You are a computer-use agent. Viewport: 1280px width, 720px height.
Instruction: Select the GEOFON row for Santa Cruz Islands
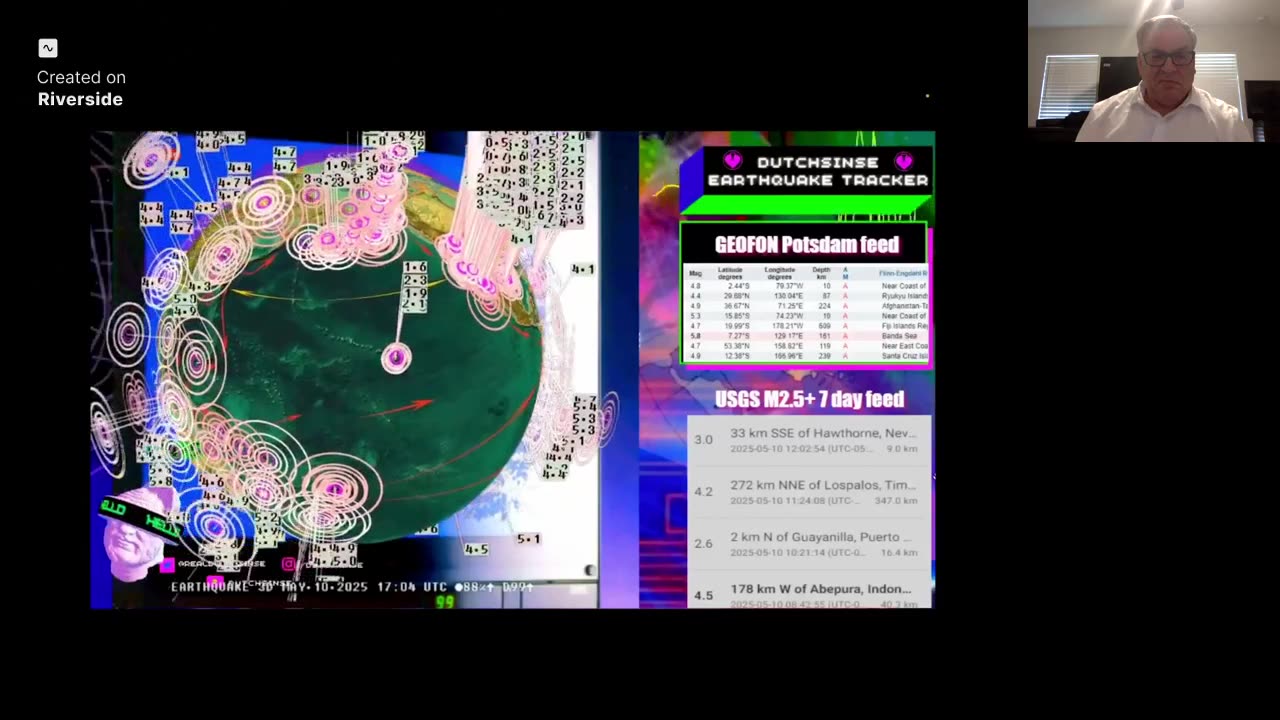tap(807, 356)
